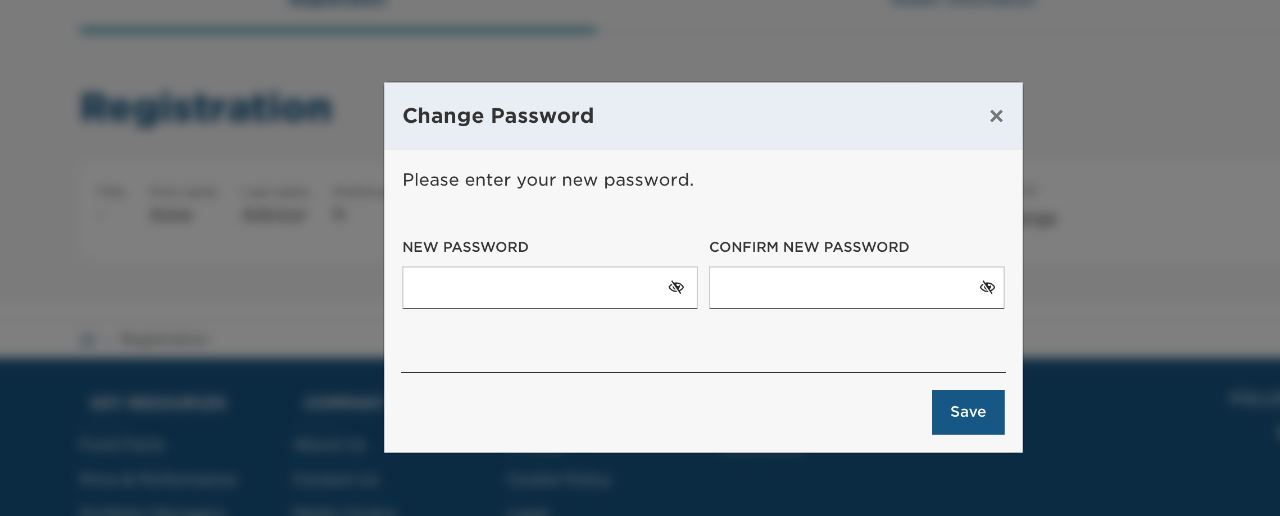Click the blurred Registration page heading

pyautogui.click(x=206, y=107)
